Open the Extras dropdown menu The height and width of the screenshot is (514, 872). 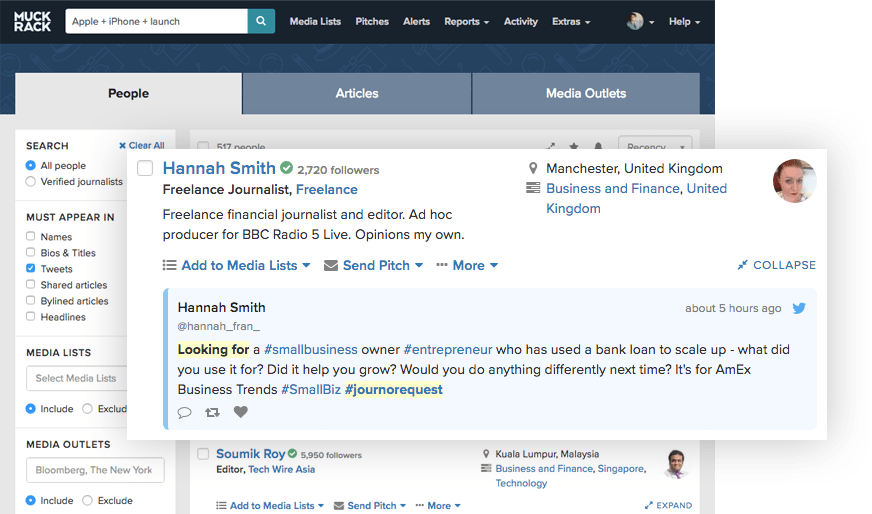571,21
